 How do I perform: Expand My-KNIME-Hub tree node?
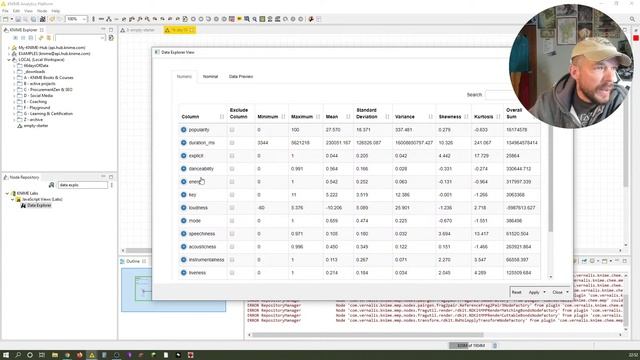click(9, 48)
